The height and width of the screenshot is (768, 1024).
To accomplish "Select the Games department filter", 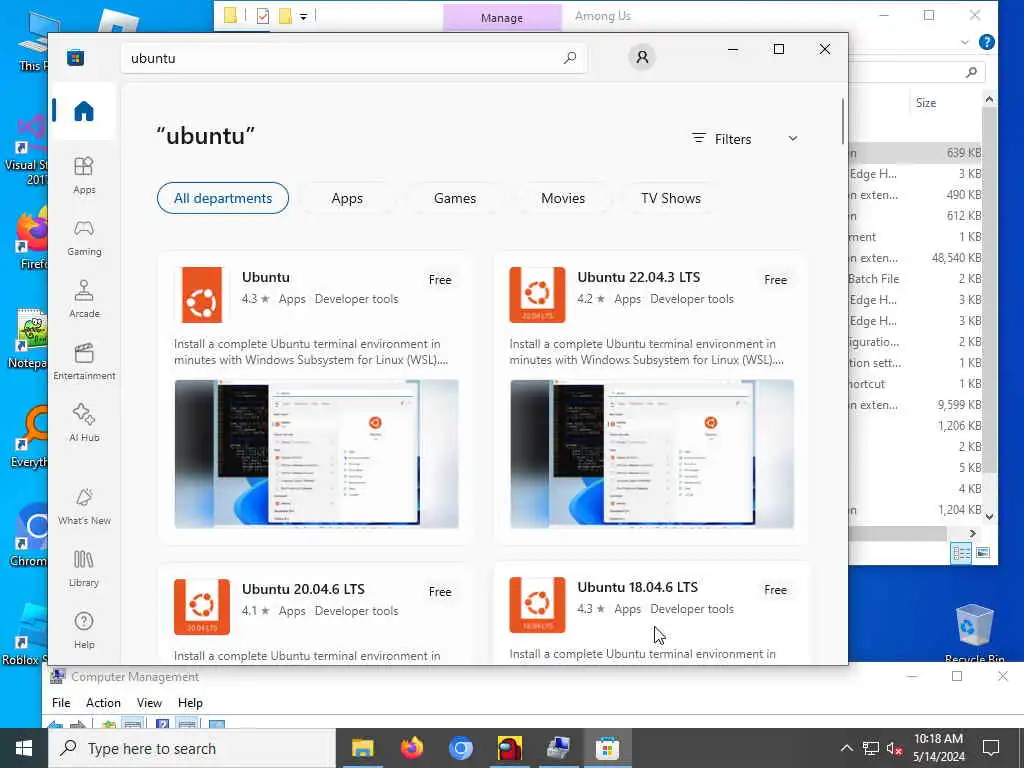I will coord(455,198).
